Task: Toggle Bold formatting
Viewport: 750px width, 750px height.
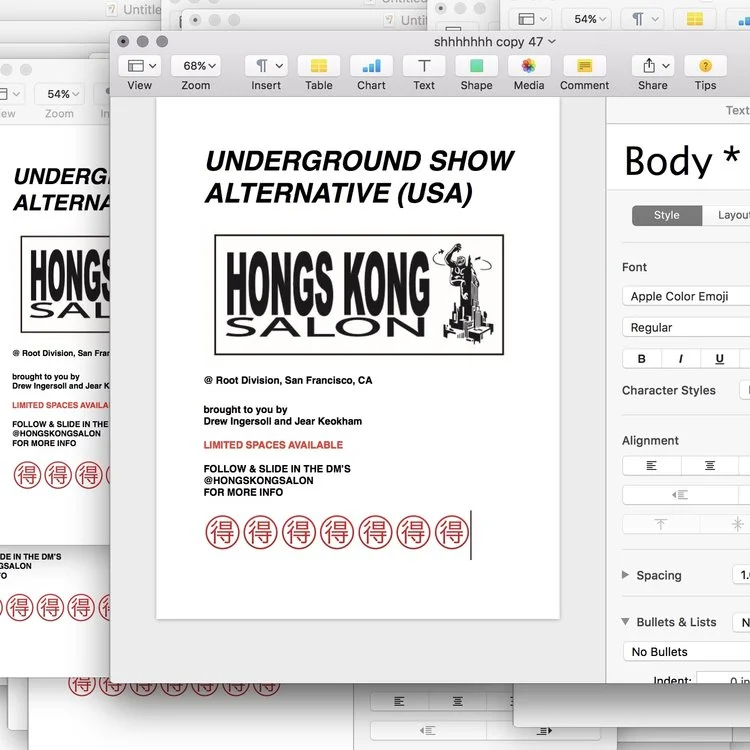Action: click(642, 359)
